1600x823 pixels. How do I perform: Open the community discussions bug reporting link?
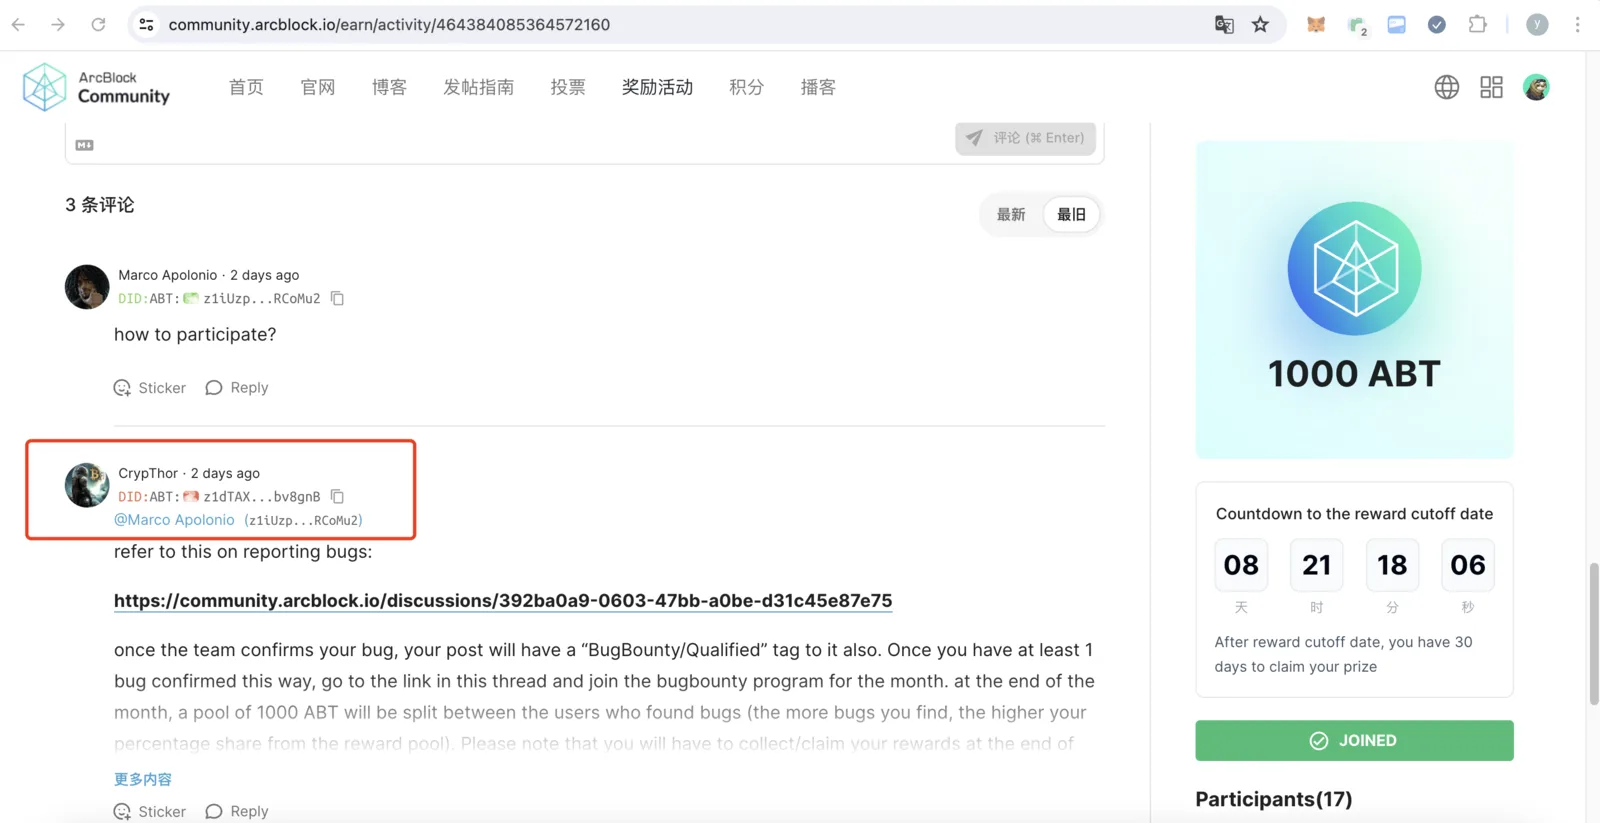[x=503, y=601]
